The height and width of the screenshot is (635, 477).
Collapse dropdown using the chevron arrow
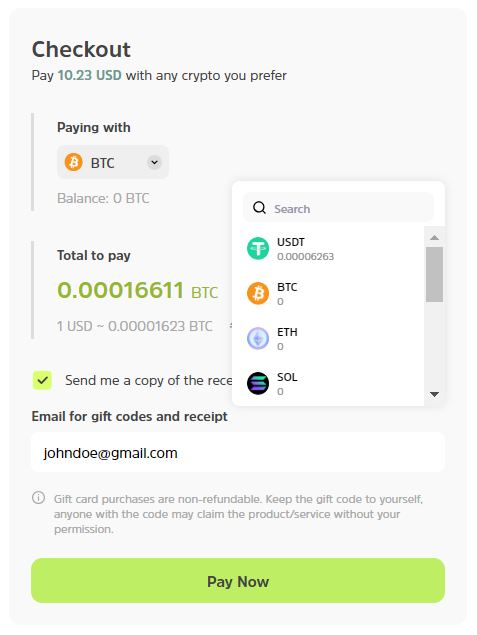tap(154, 162)
